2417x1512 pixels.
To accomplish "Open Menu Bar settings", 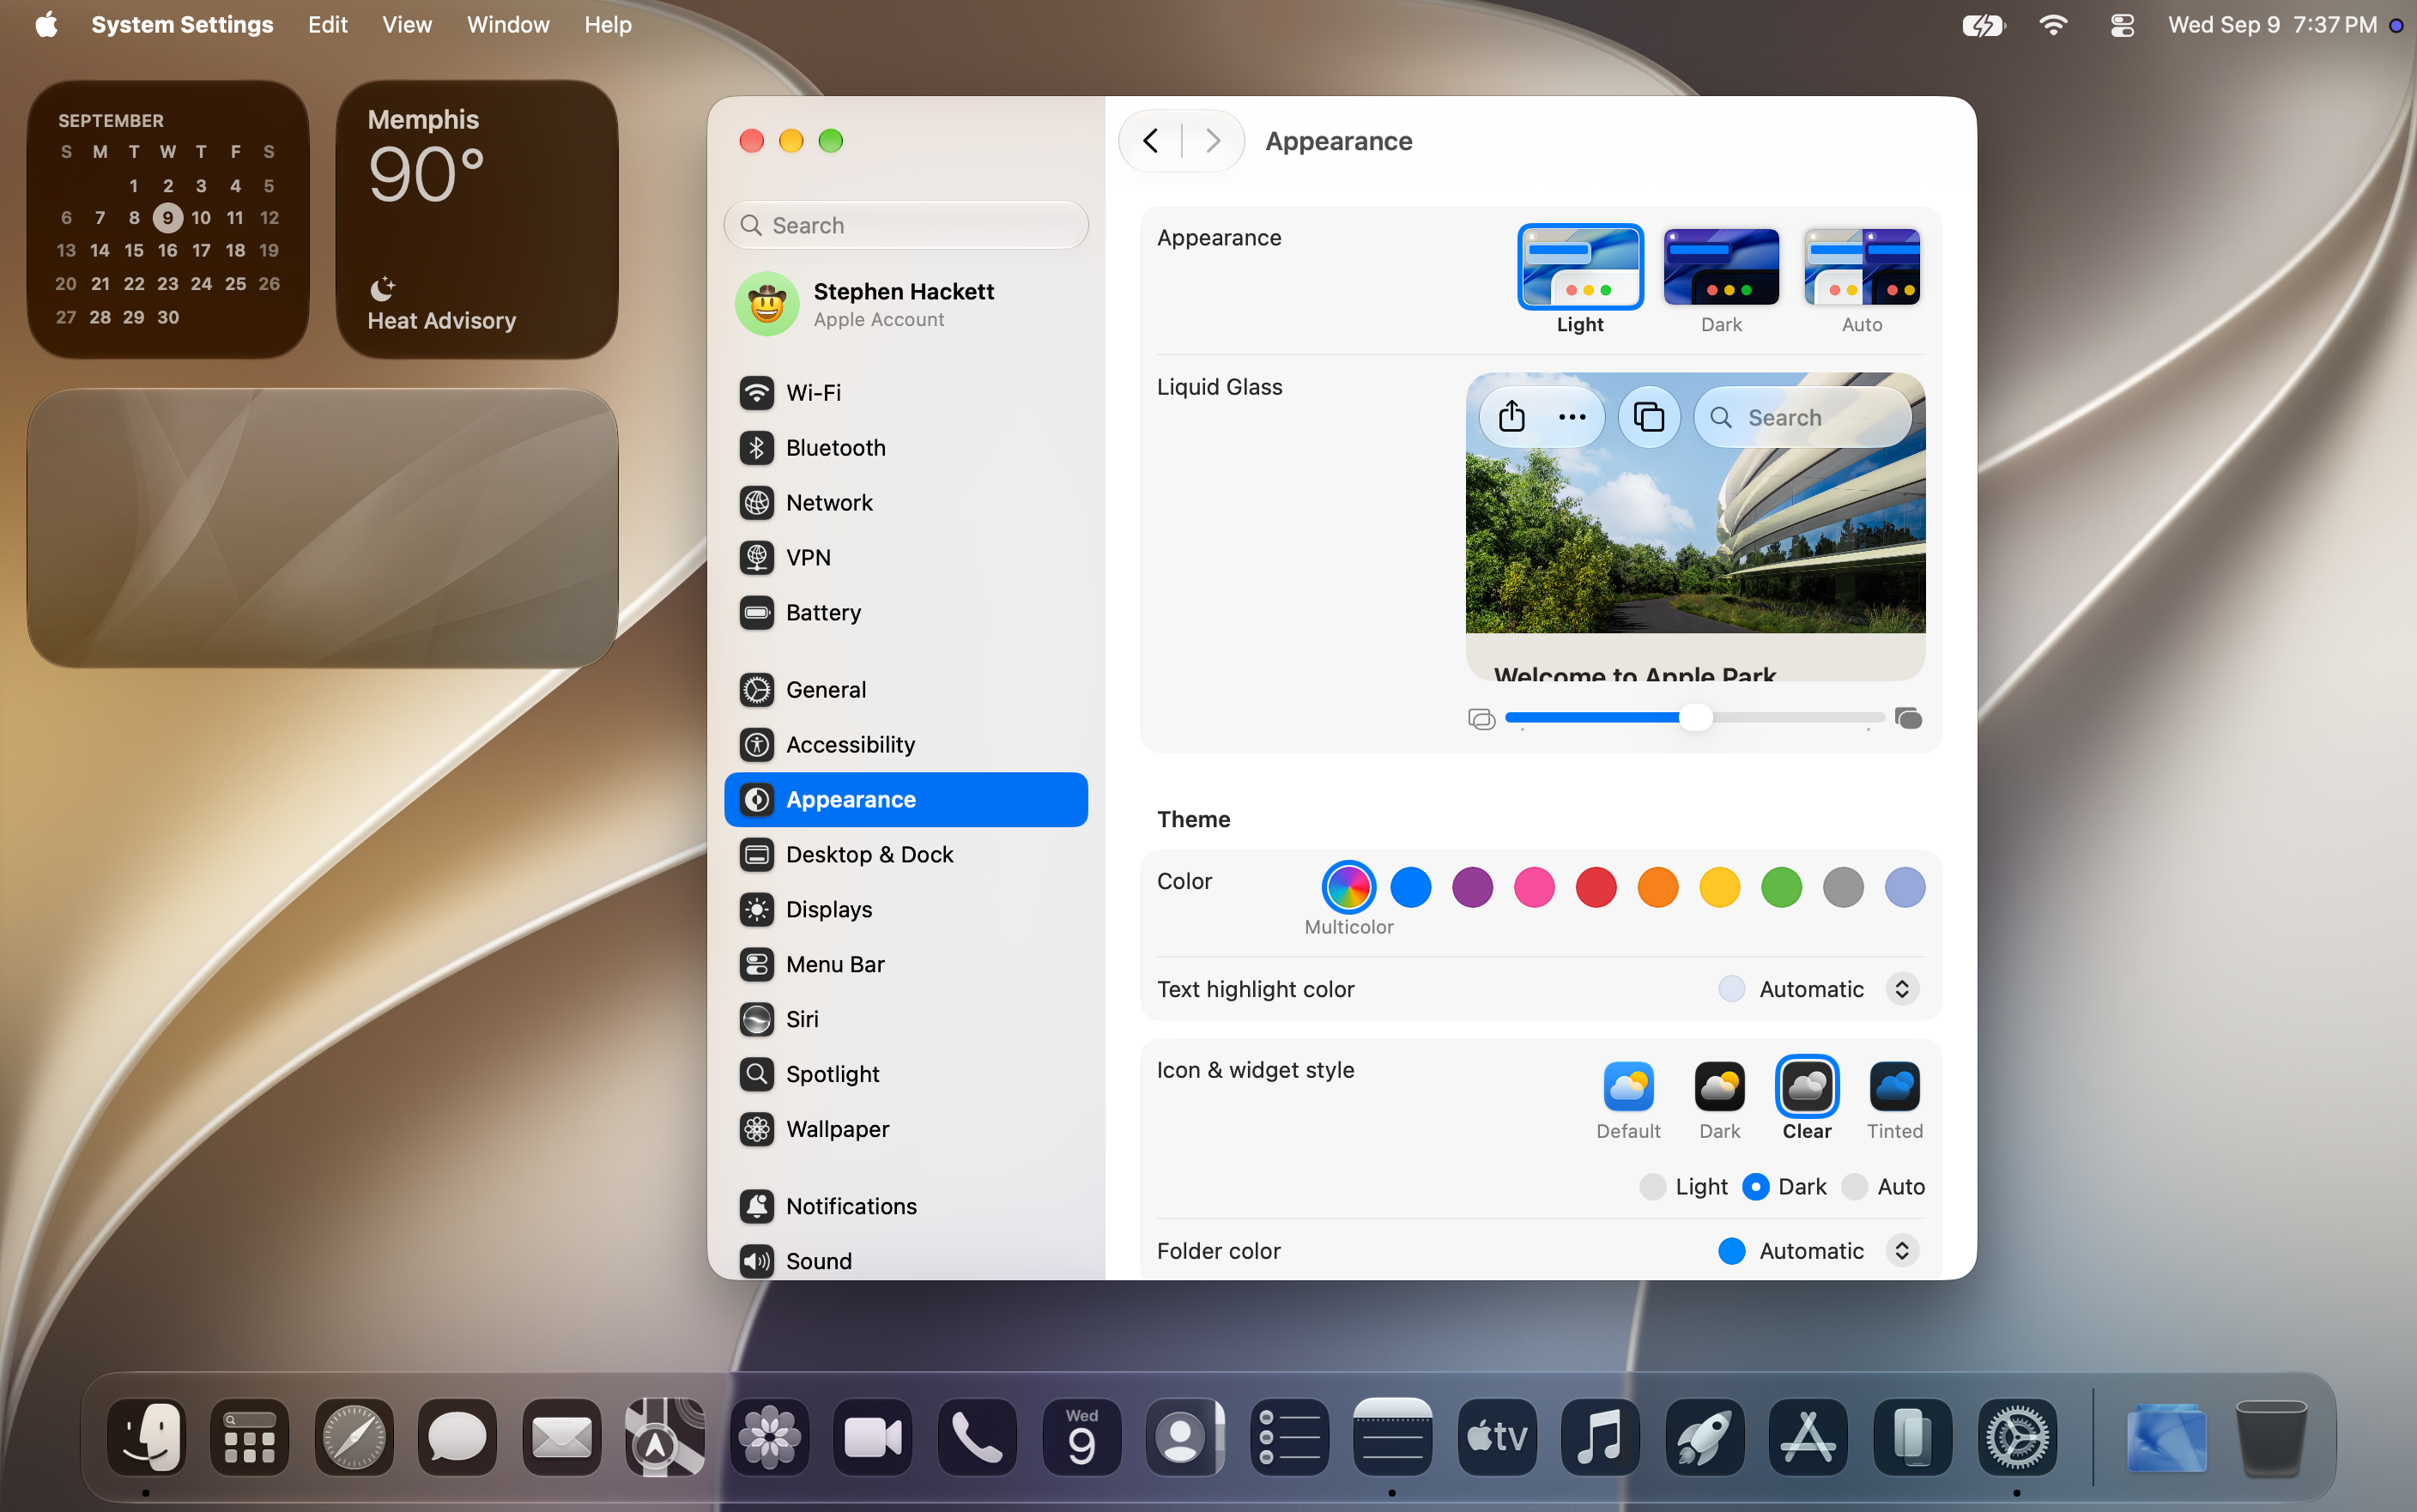I will click(x=905, y=964).
